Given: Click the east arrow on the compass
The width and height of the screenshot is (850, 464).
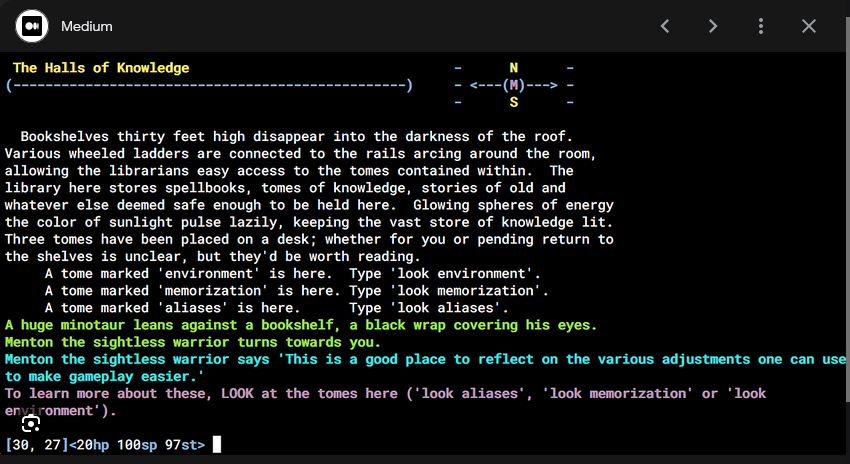Looking at the screenshot, I should pos(542,85).
